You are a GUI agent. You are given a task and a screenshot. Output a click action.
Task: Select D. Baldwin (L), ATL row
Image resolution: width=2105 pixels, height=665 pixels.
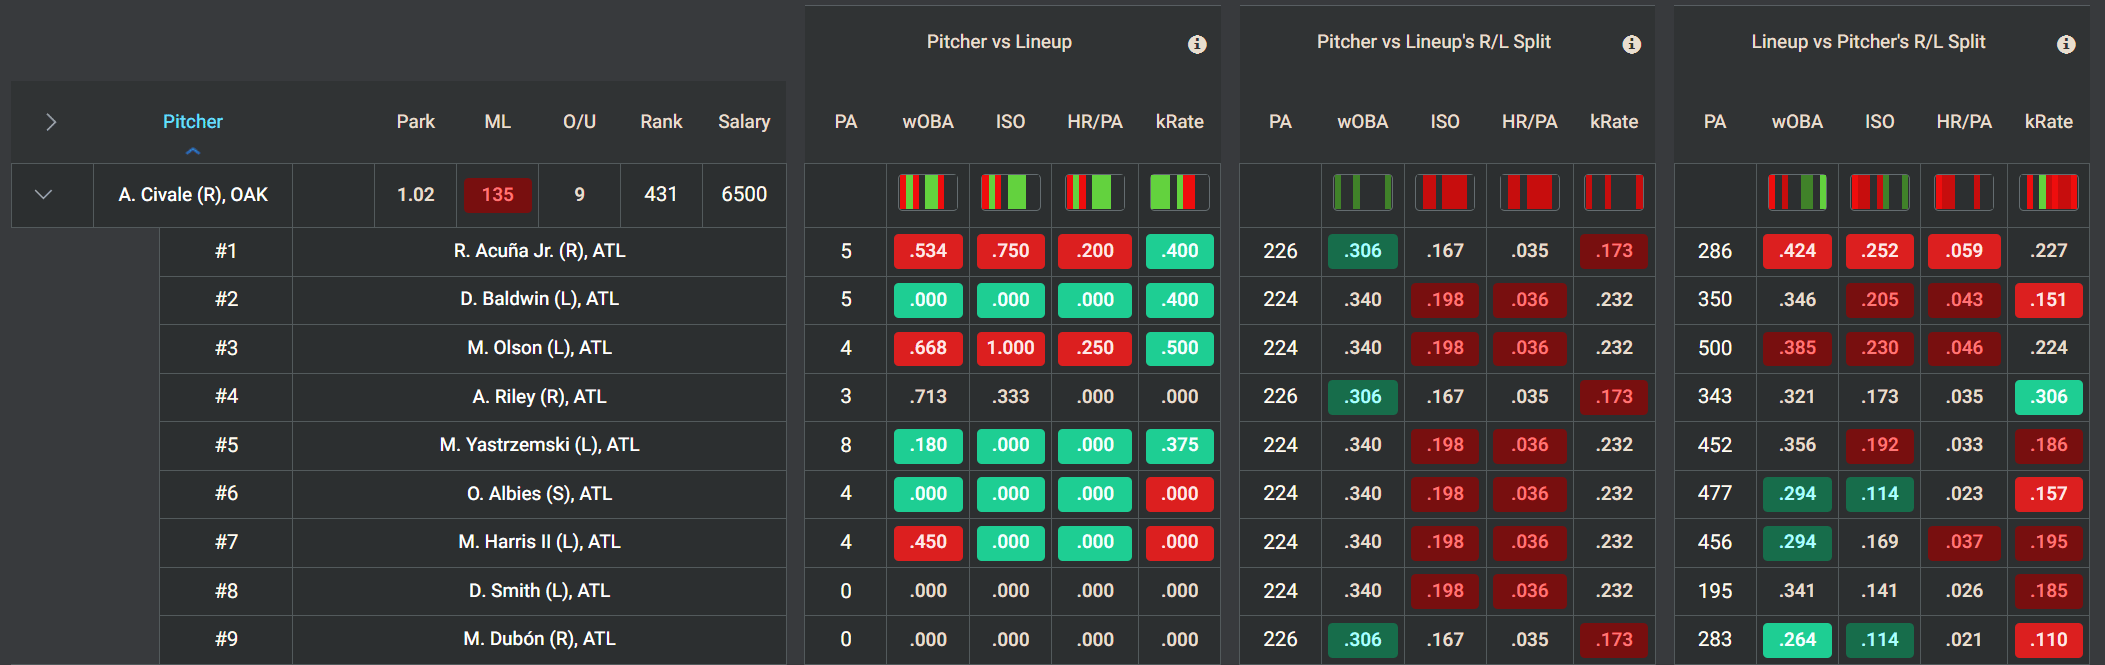point(539,299)
